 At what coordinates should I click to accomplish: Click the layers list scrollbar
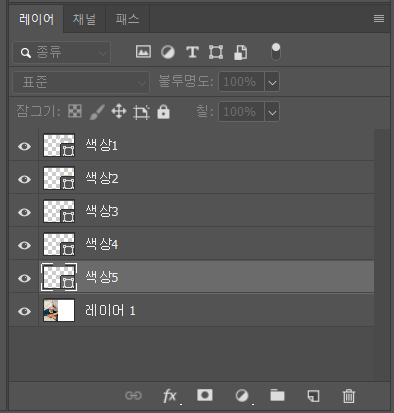382,255
